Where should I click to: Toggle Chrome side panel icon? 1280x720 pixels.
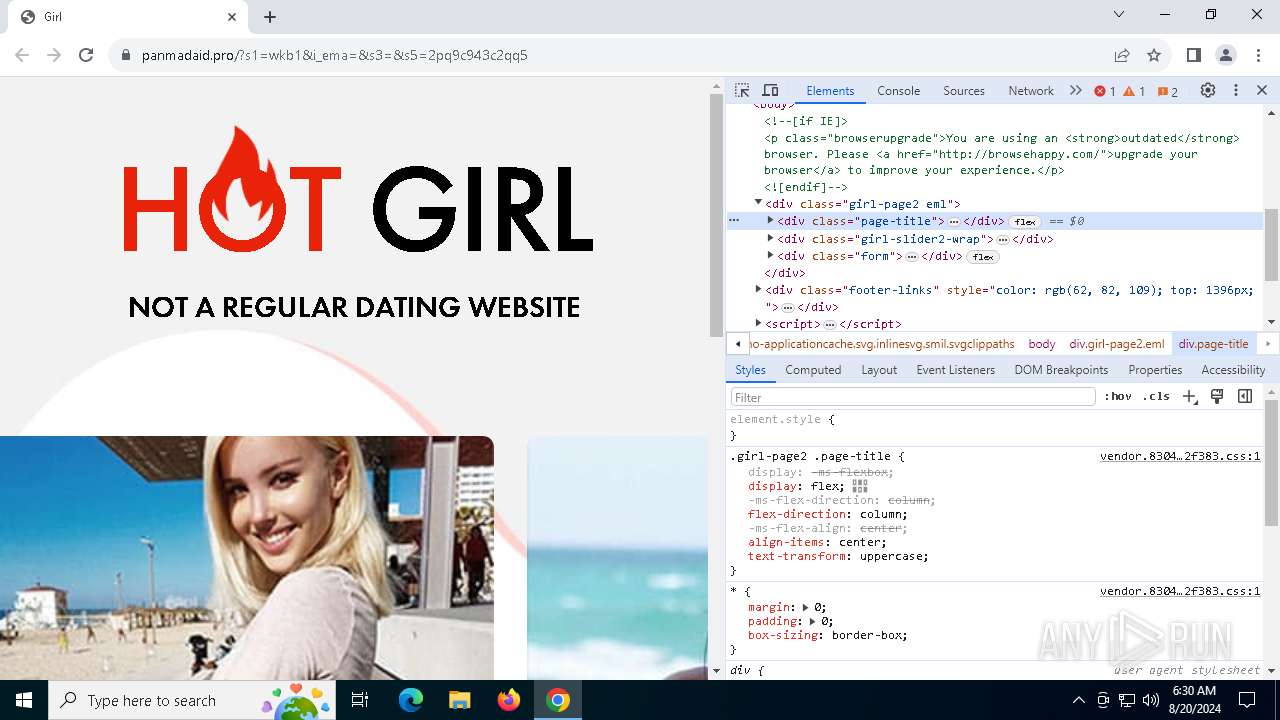click(x=1194, y=55)
